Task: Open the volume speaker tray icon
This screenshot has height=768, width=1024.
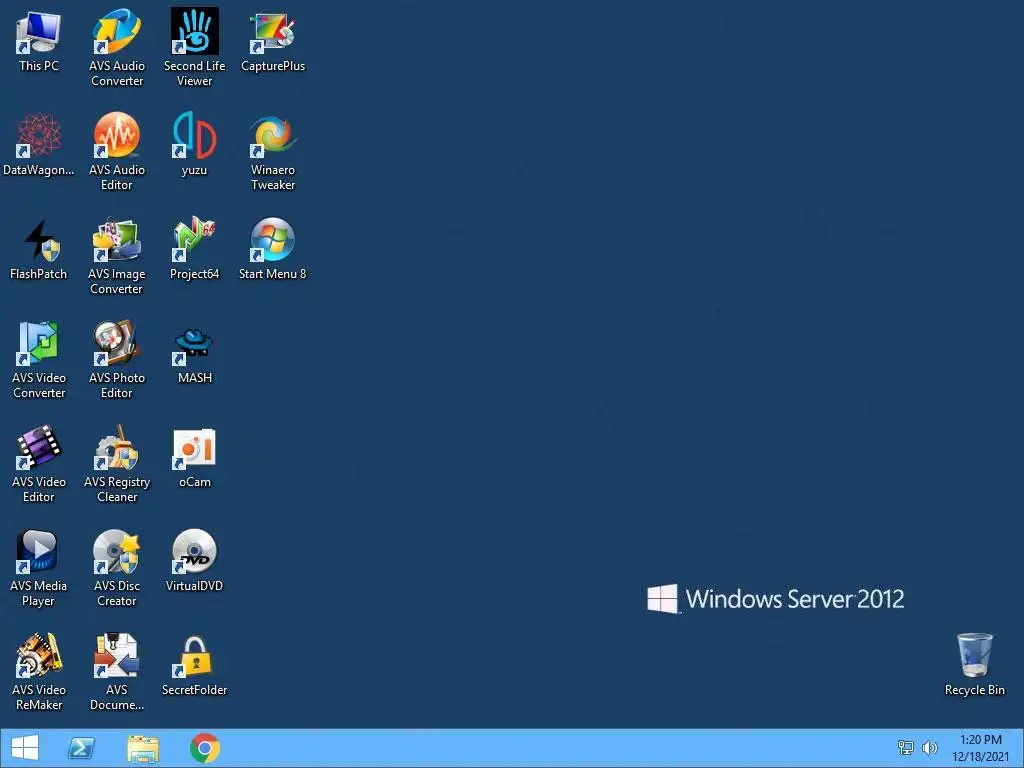Action: click(929, 748)
